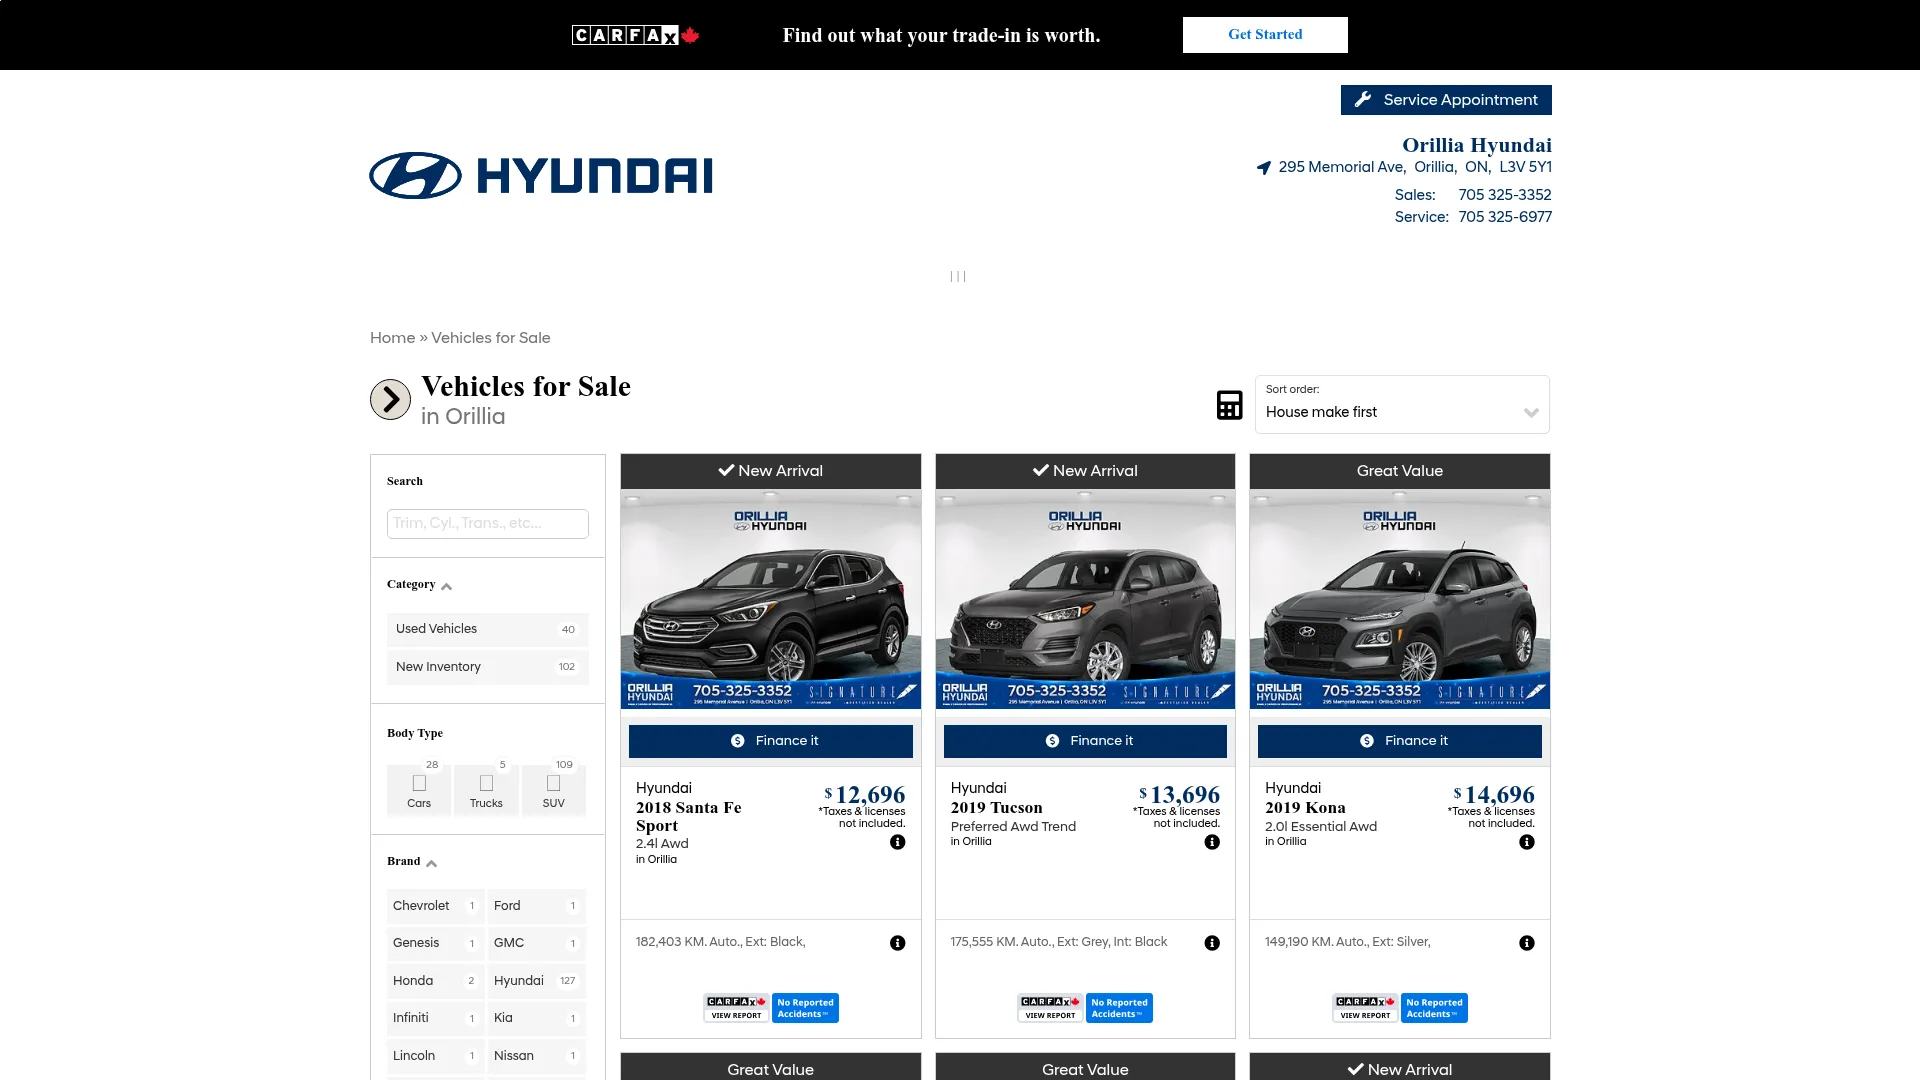This screenshot has height=1080, width=1920.
Task: Open price info icon for 2019 Kona
Action: pos(1527,842)
